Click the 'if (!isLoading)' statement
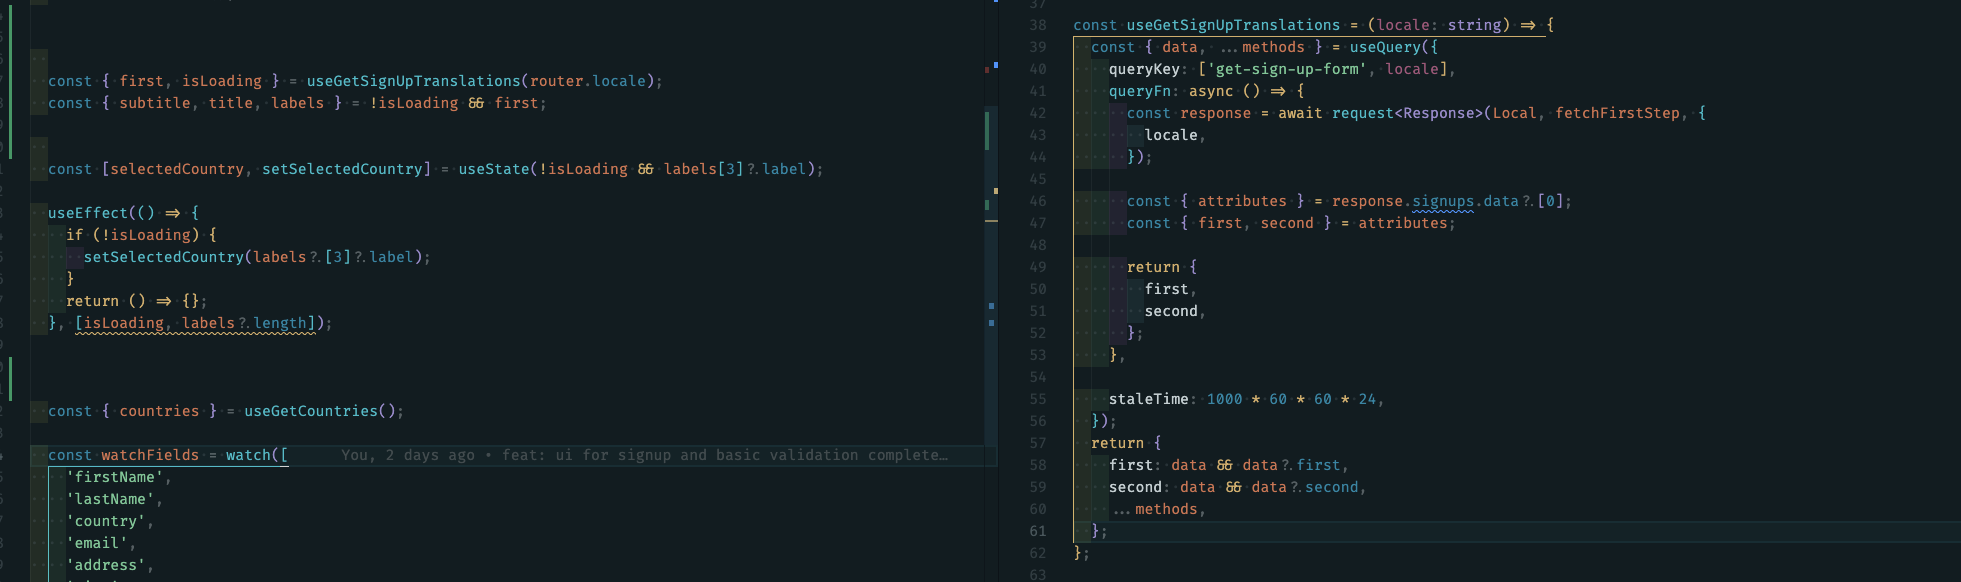This screenshot has height=582, width=1961. click(x=141, y=235)
